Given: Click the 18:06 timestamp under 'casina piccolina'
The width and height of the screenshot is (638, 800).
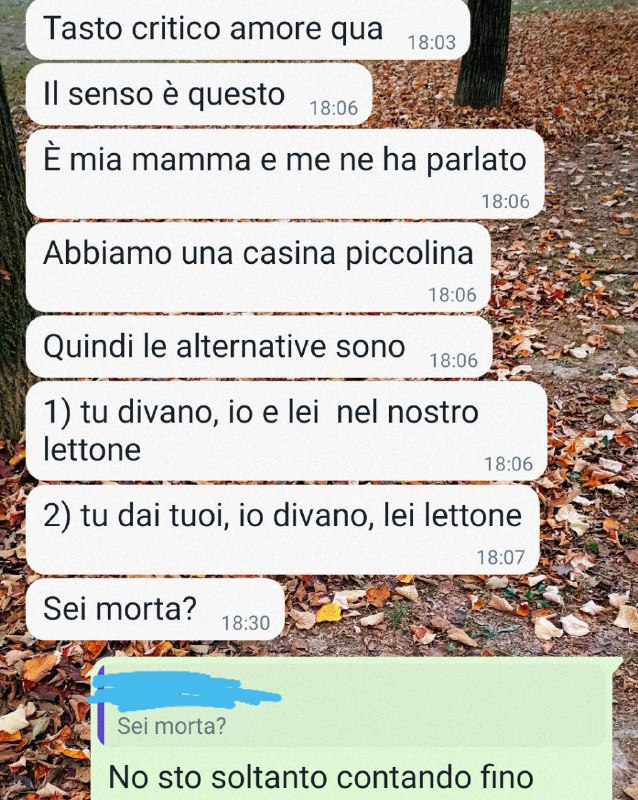Looking at the screenshot, I should [452, 295].
